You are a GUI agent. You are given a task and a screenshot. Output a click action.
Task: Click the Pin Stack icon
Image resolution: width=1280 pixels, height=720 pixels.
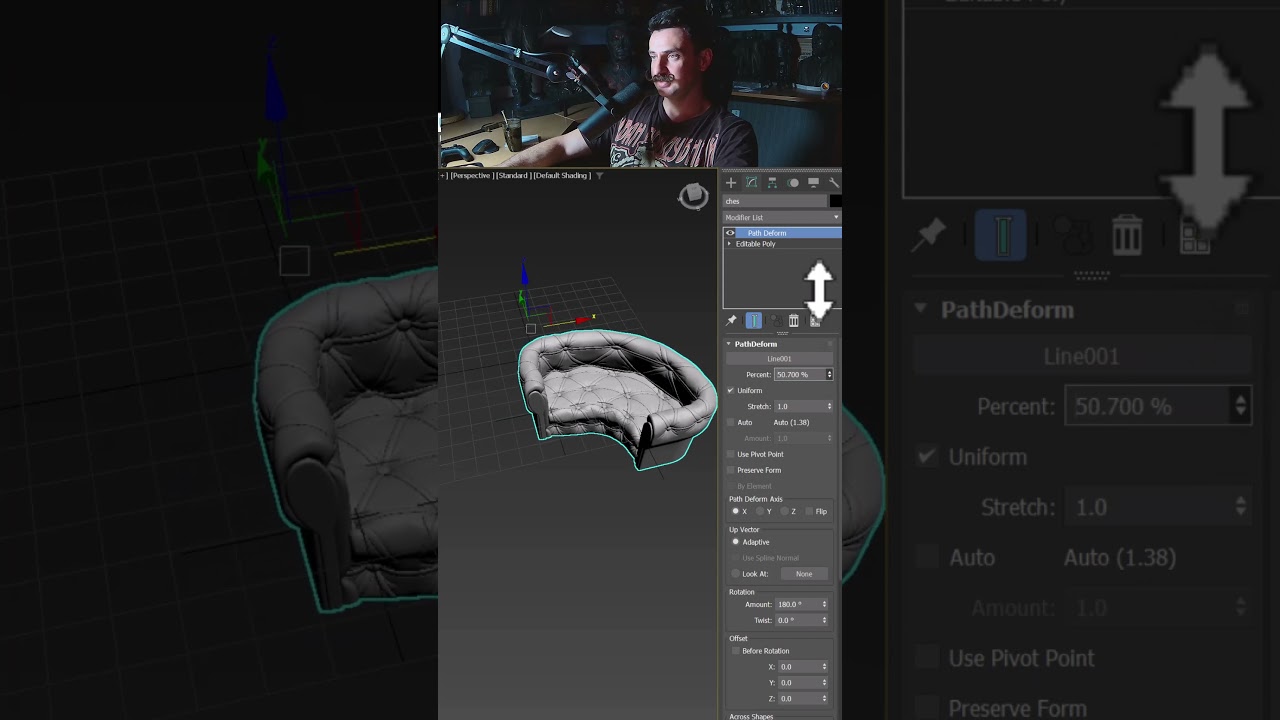click(x=731, y=320)
